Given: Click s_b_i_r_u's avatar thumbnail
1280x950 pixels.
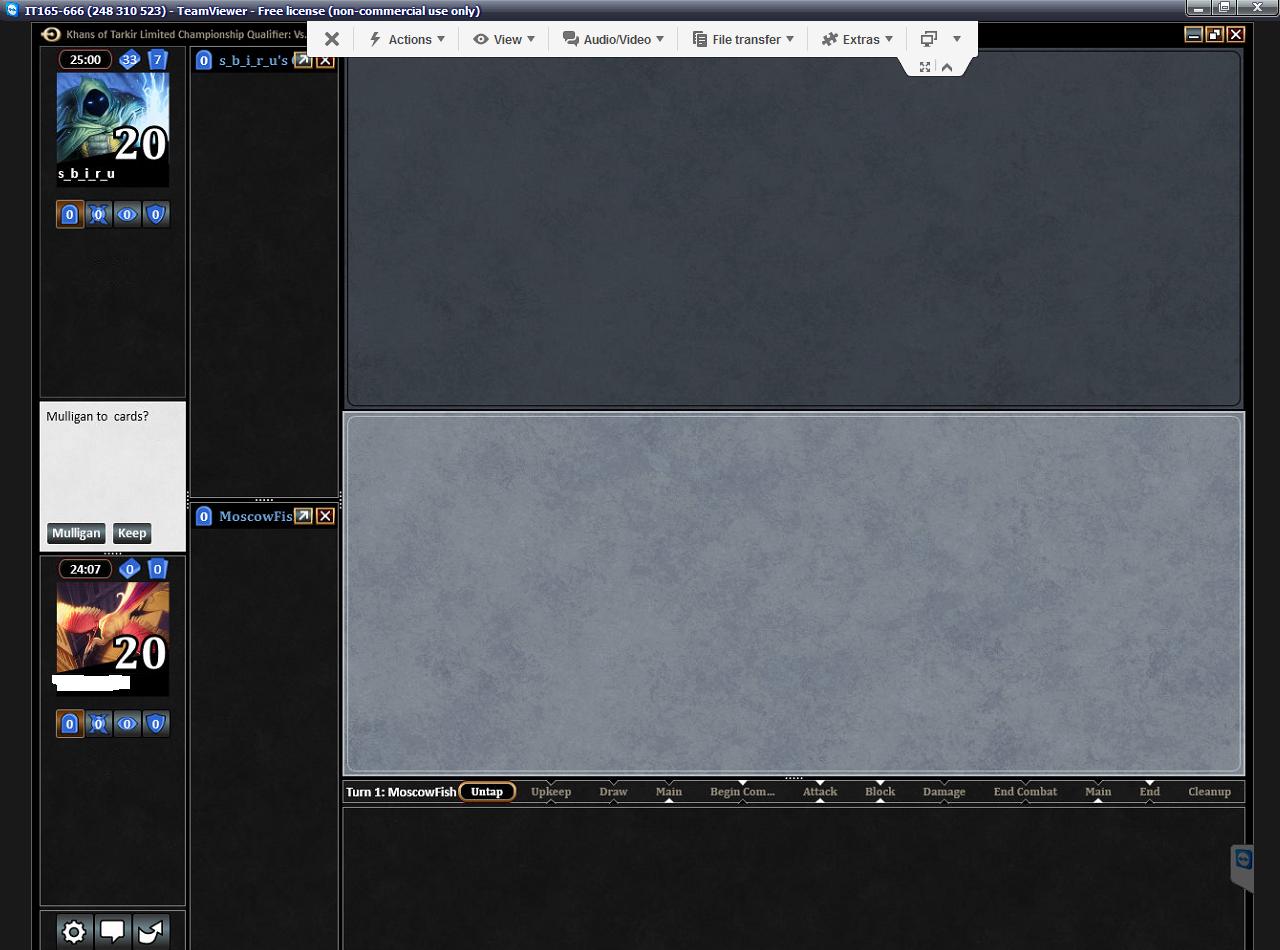Looking at the screenshot, I should tap(113, 120).
